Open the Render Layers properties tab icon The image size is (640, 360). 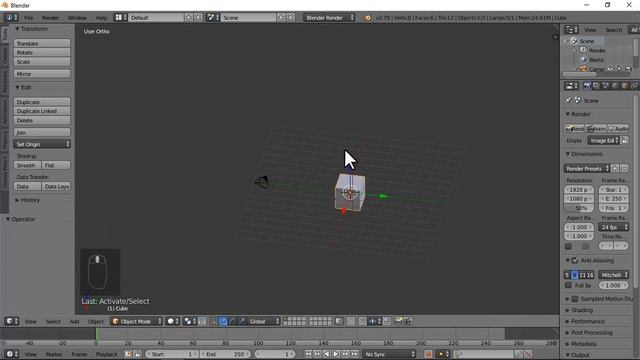tap(596, 86)
